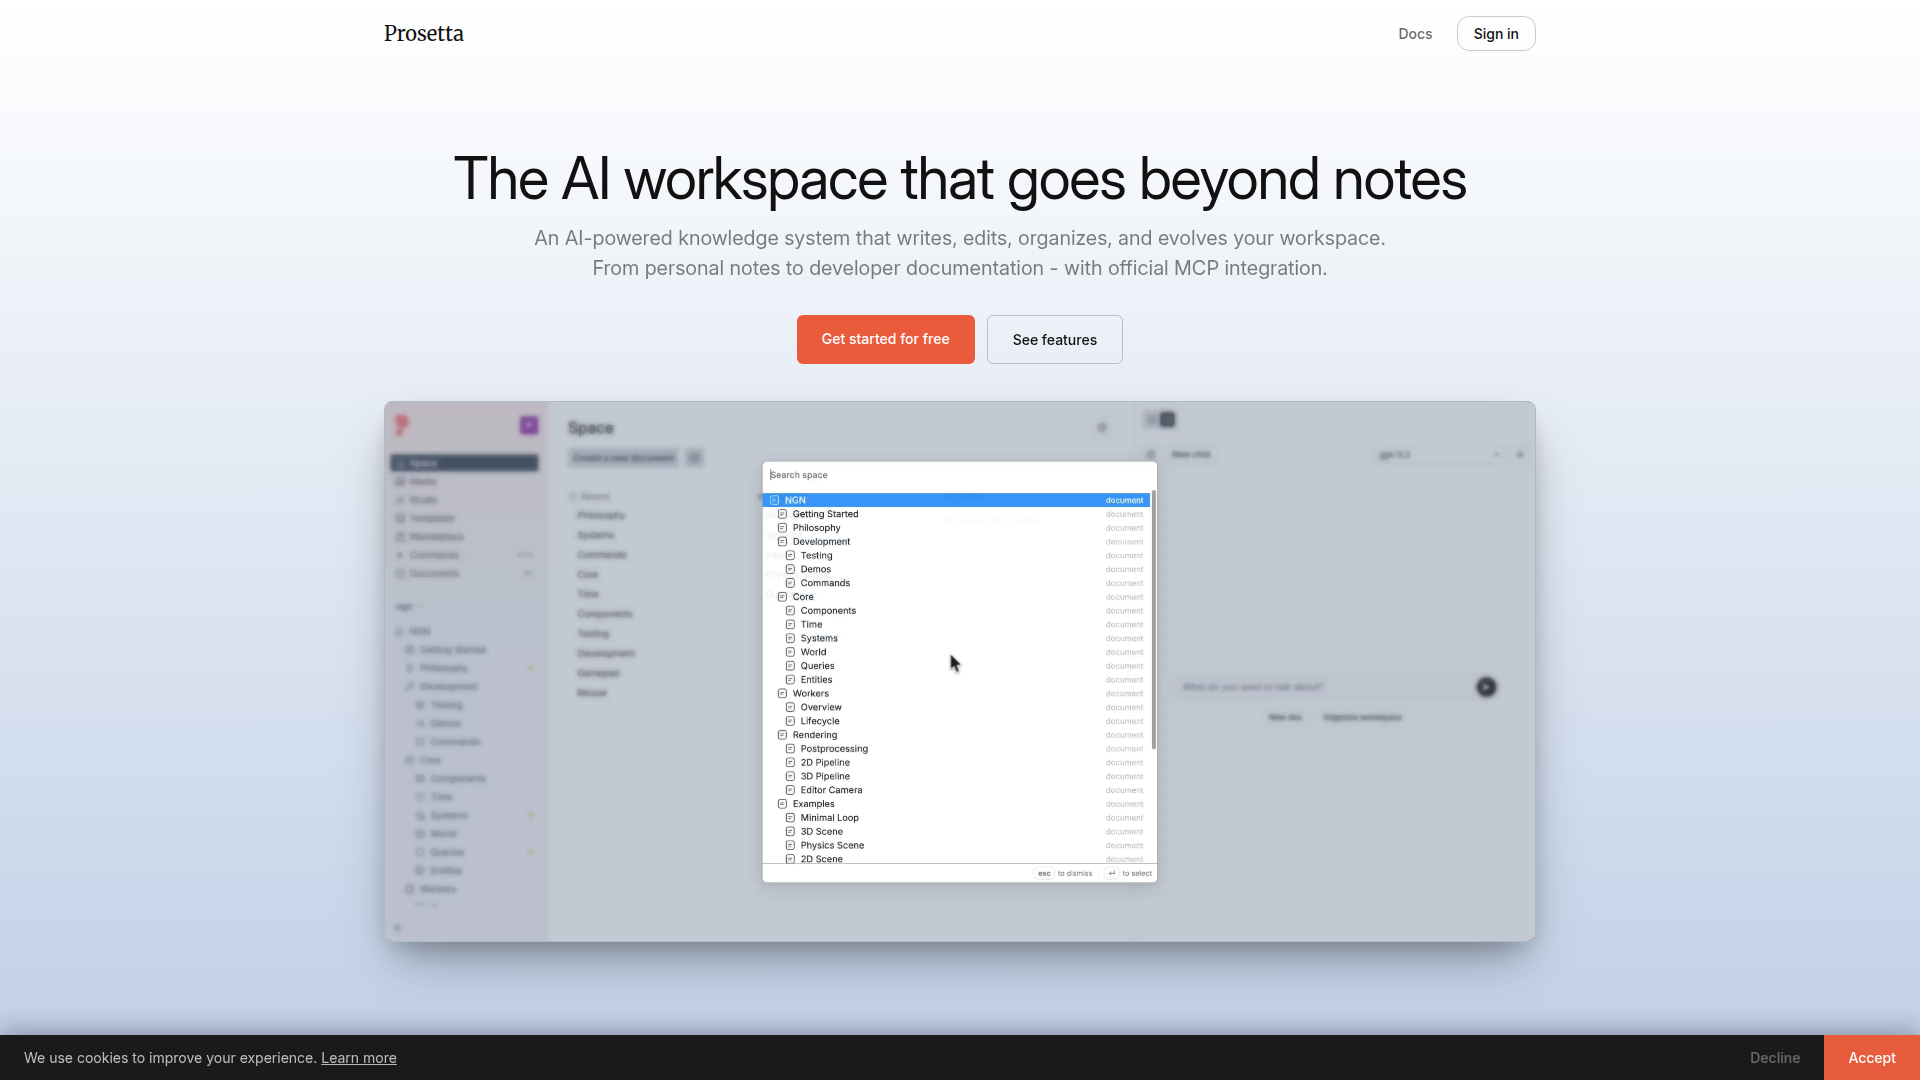
Task: Open the Learn more cookie link
Action: [x=358, y=1058]
